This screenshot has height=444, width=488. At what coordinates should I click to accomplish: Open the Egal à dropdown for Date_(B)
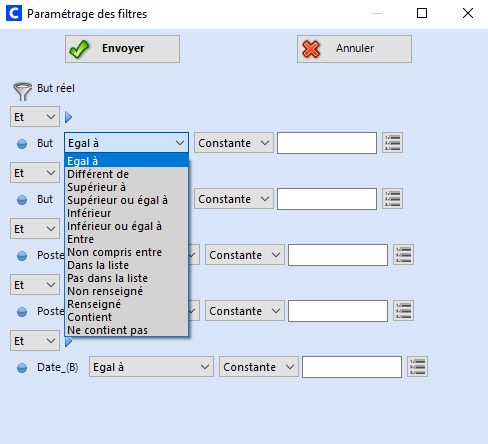click(151, 367)
